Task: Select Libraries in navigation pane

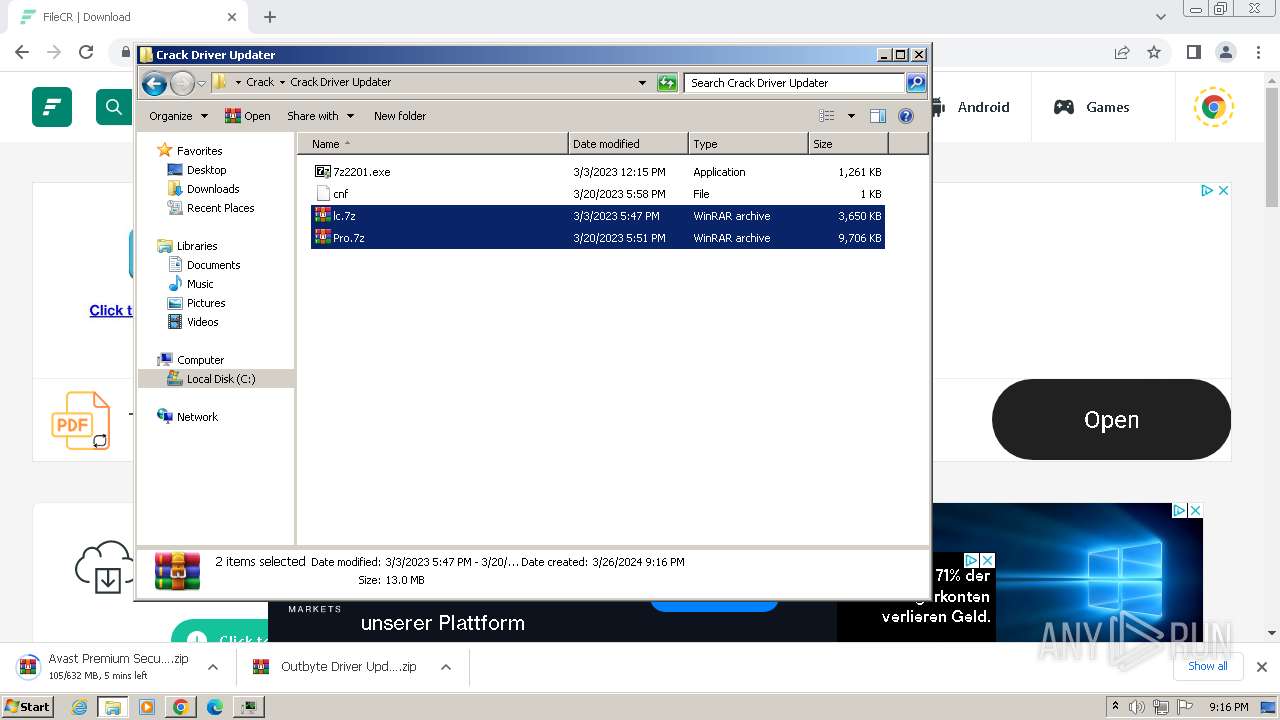Action: pyautogui.click(x=188, y=246)
